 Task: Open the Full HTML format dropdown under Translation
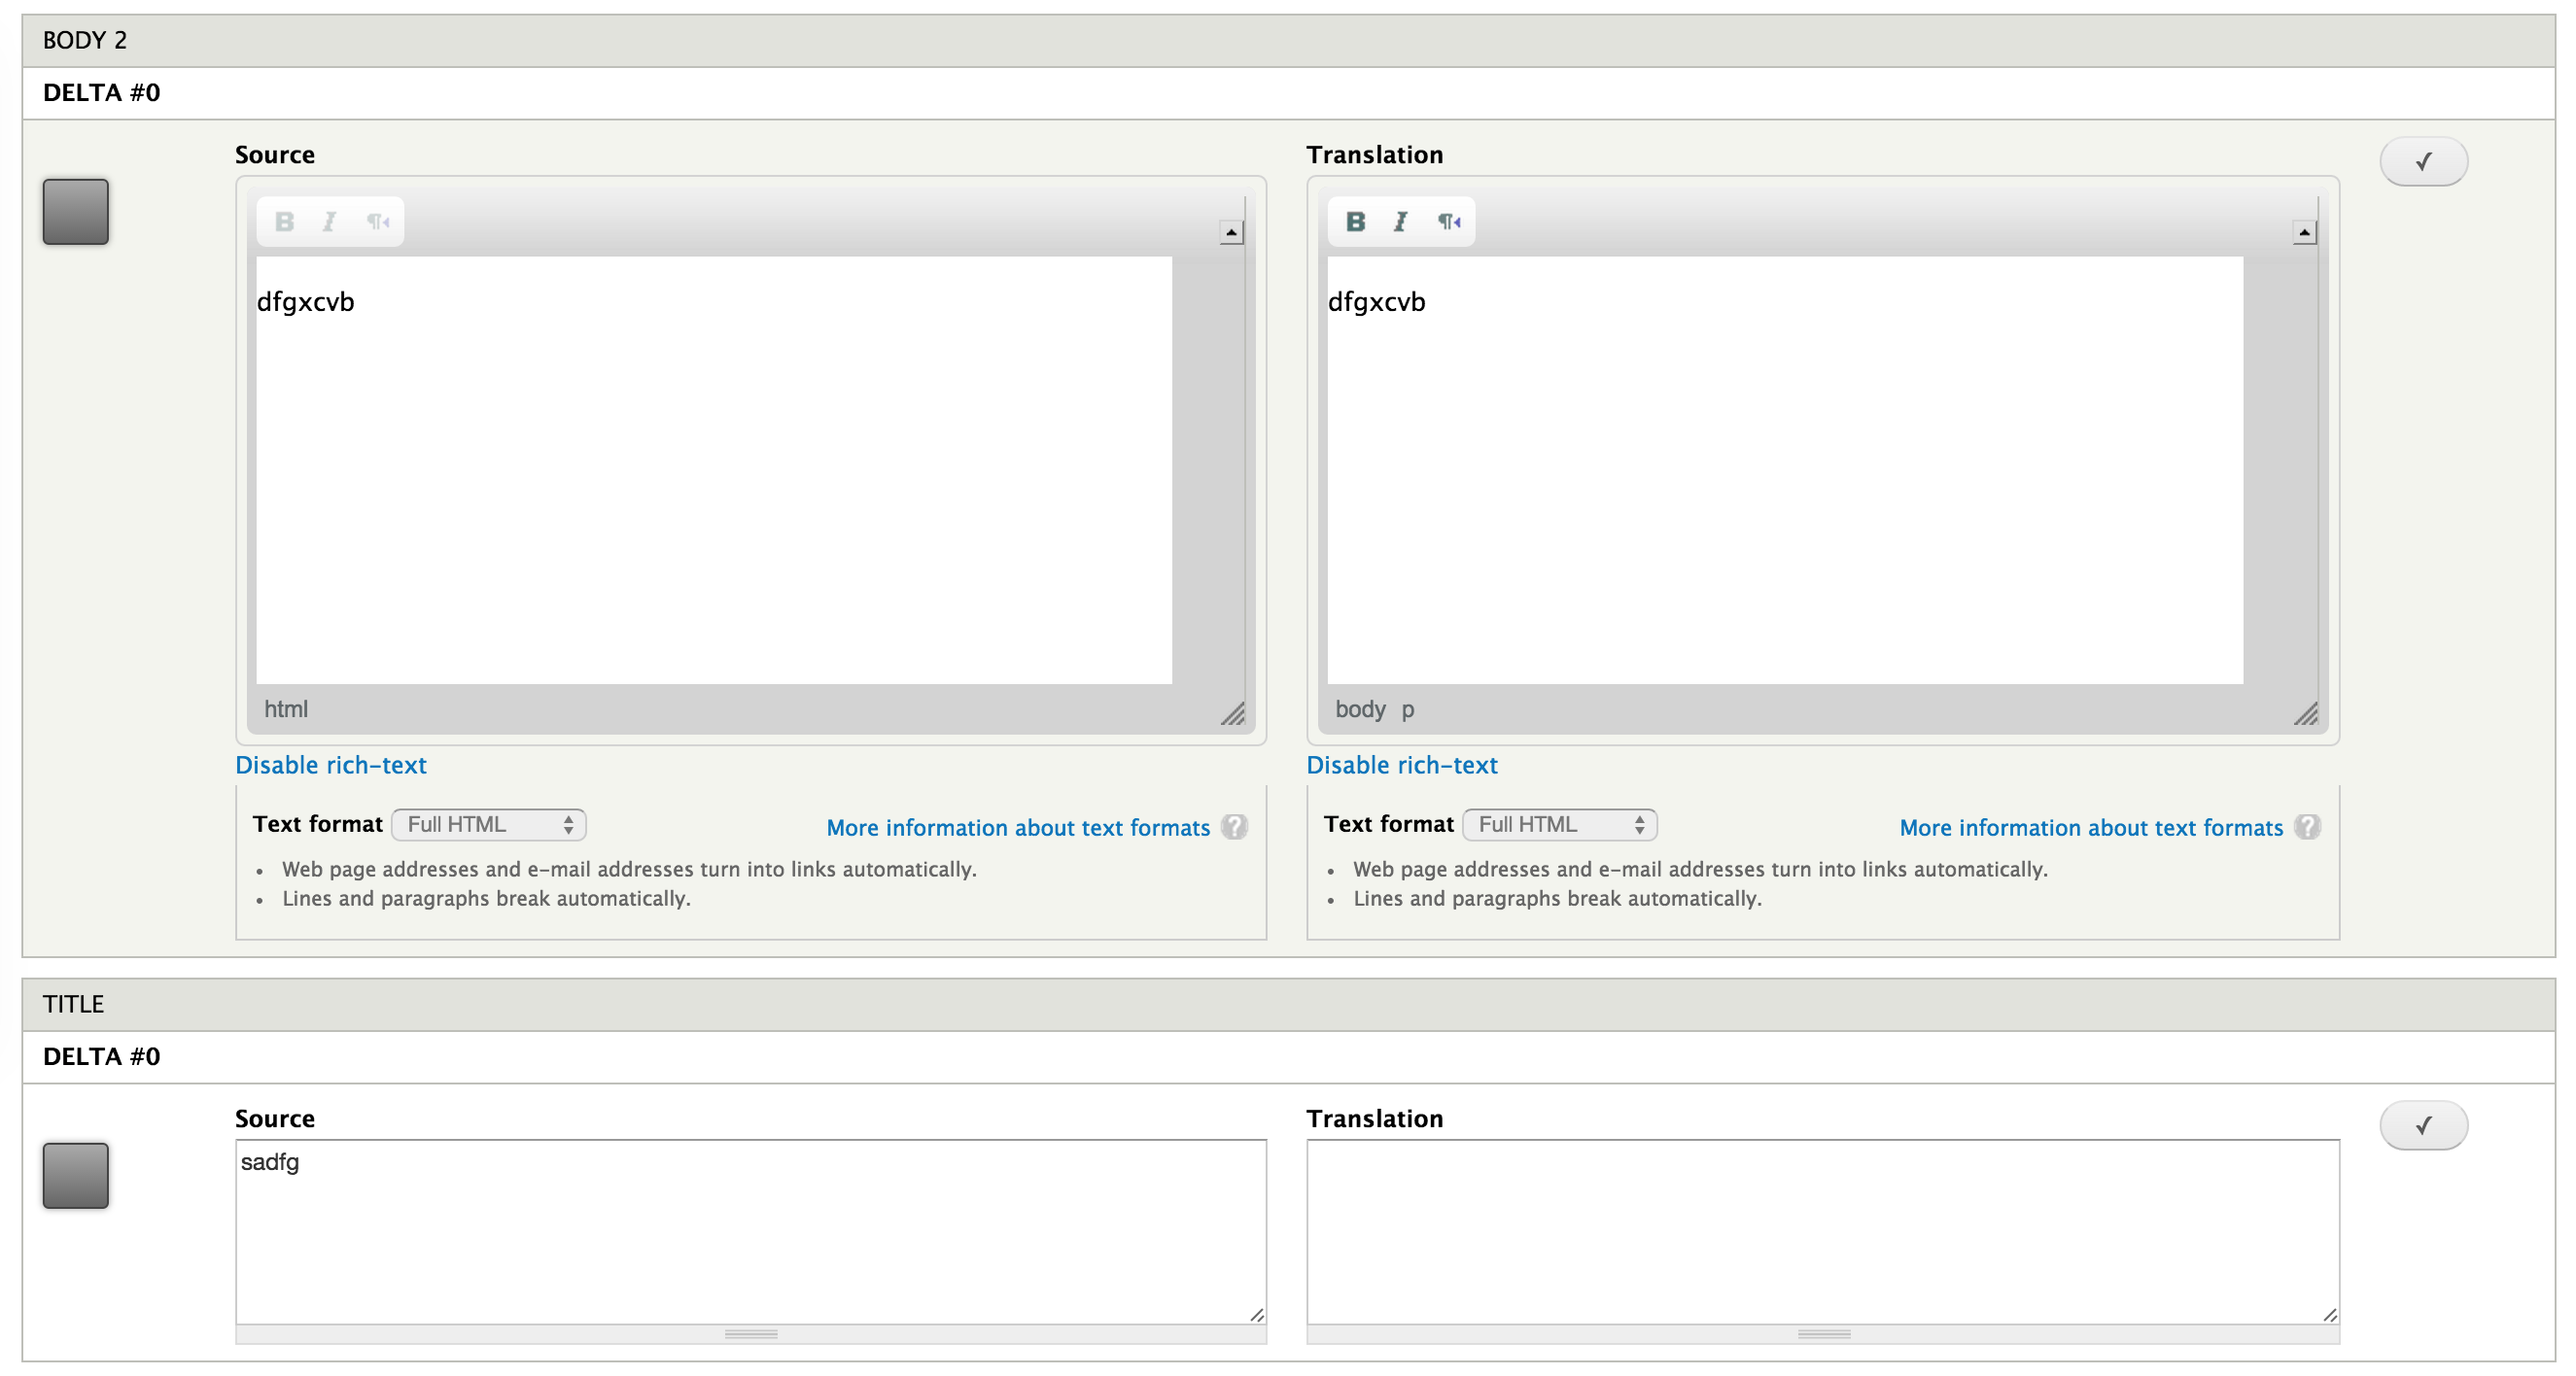pyautogui.click(x=1560, y=824)
